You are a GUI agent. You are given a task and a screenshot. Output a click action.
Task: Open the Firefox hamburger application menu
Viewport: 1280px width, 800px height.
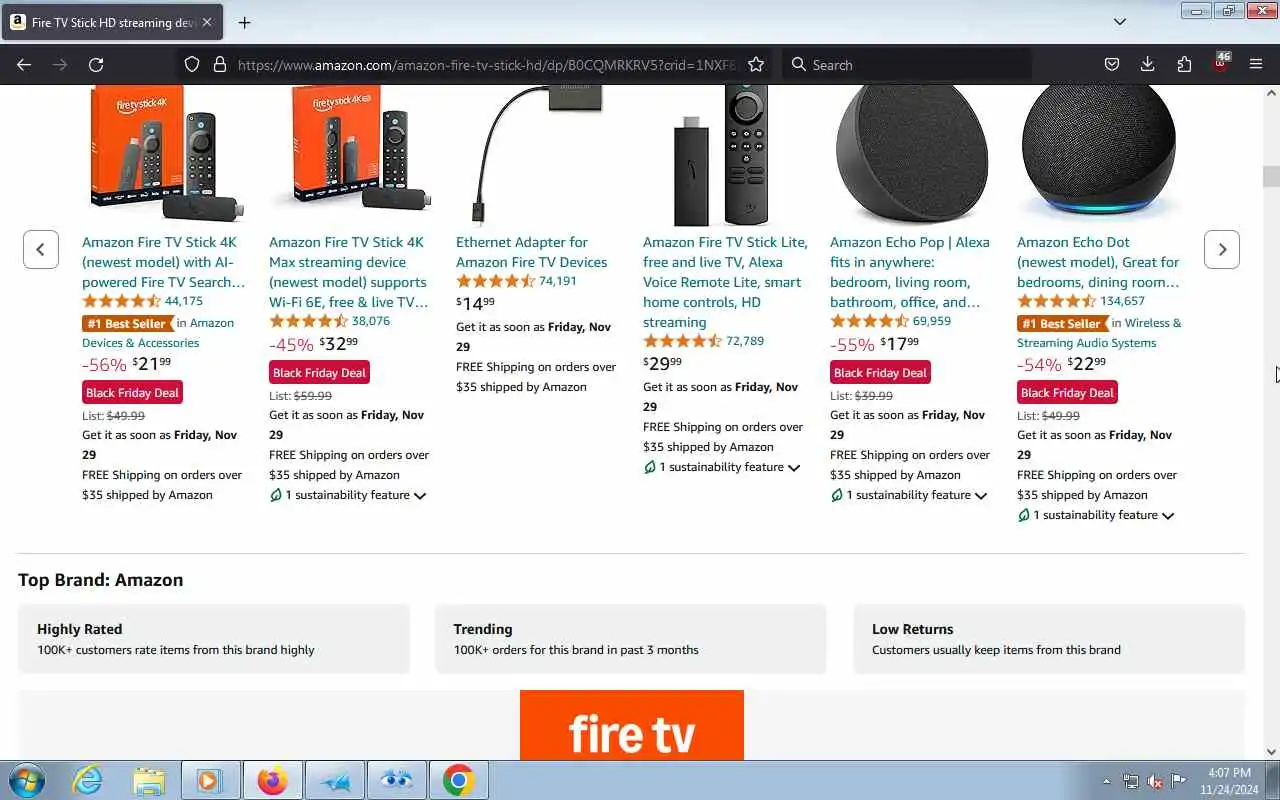[1256, 64]
